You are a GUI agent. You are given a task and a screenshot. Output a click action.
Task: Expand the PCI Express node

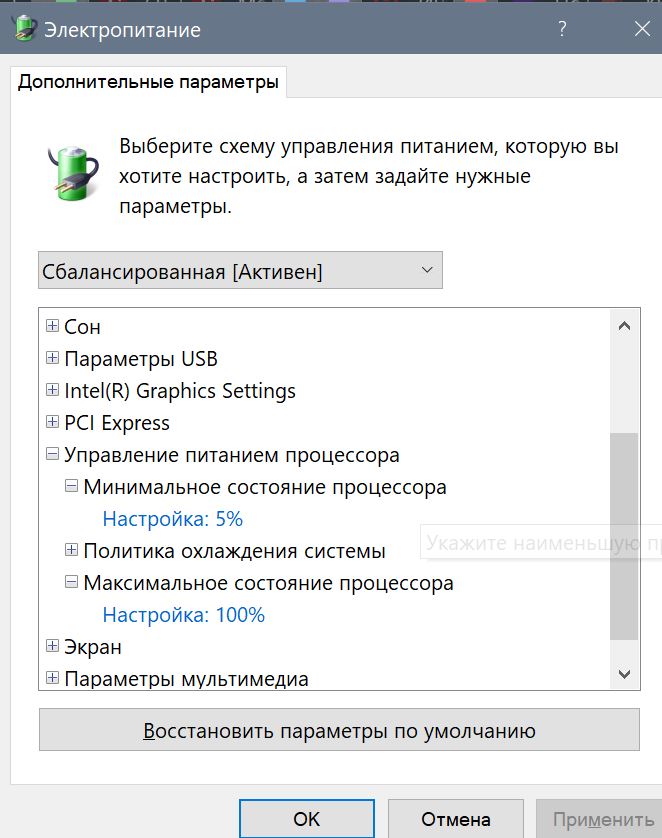(x=52, y=423)
